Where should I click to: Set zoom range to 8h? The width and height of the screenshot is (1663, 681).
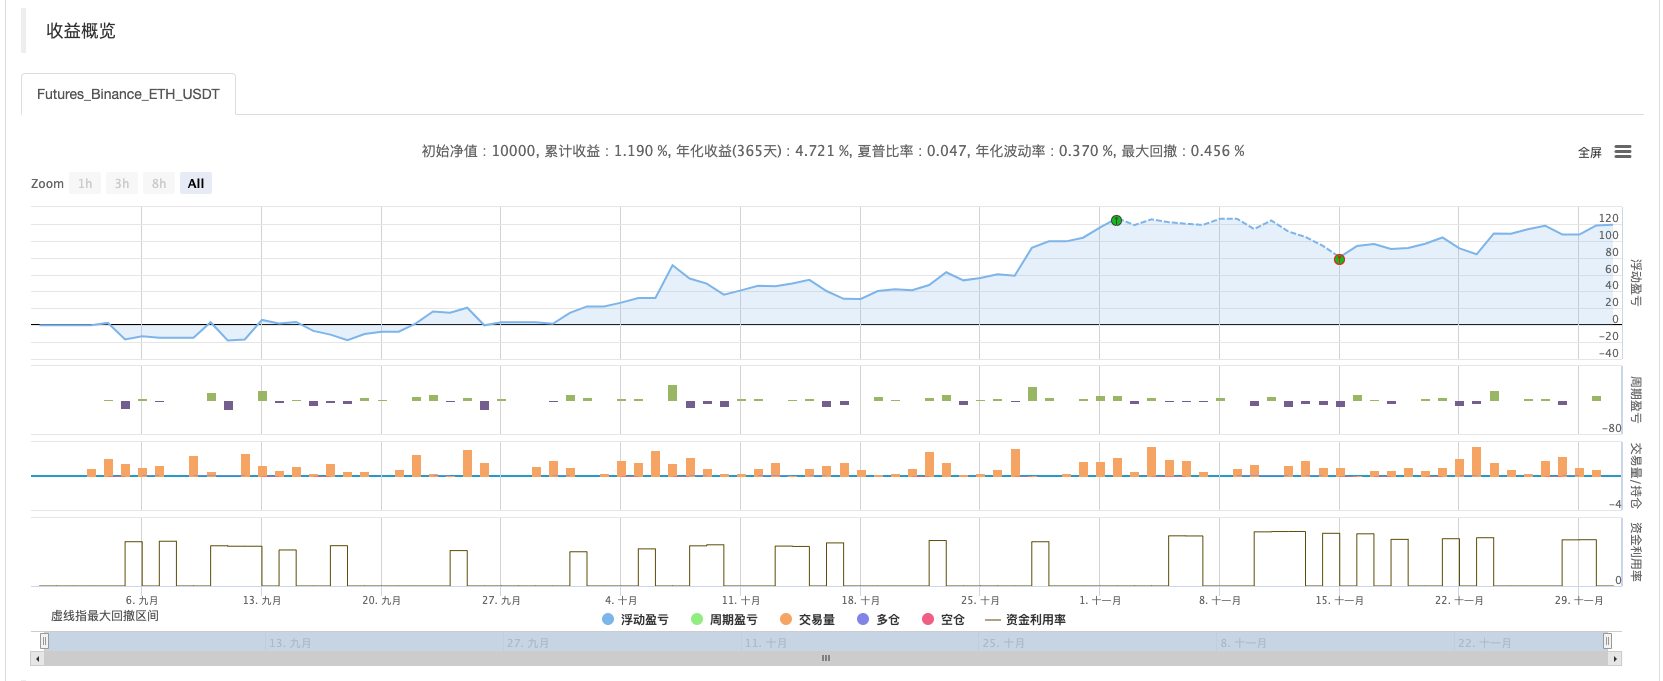pyautogui.click(x=159, y=184)
